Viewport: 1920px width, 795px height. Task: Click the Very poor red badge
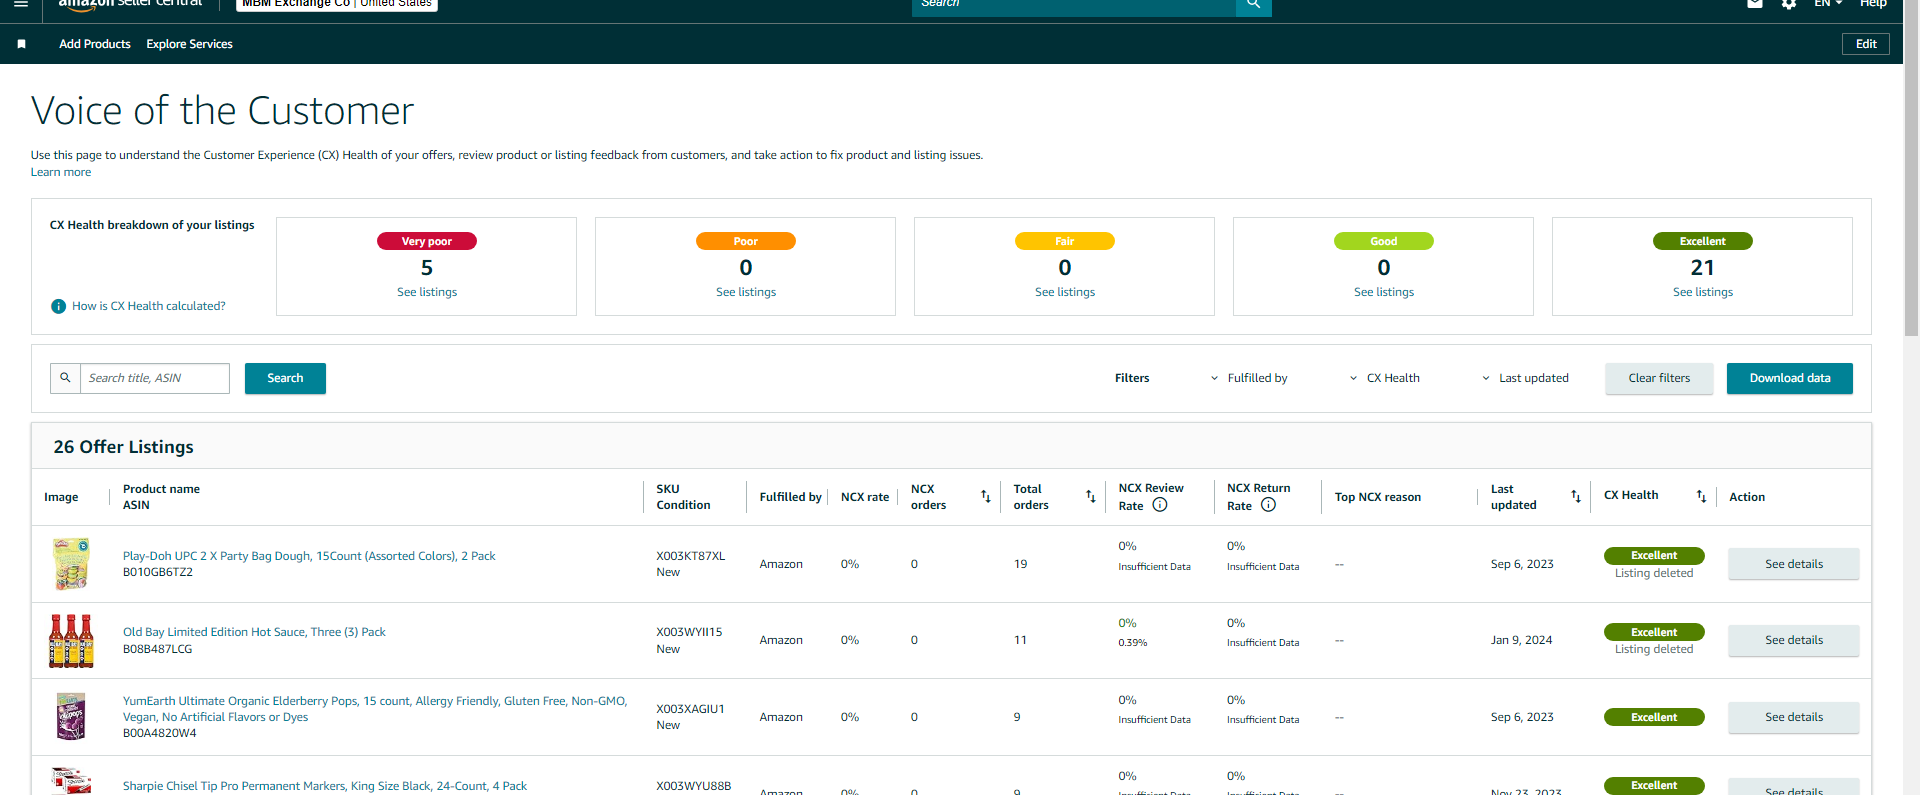[x=427, y=241]
